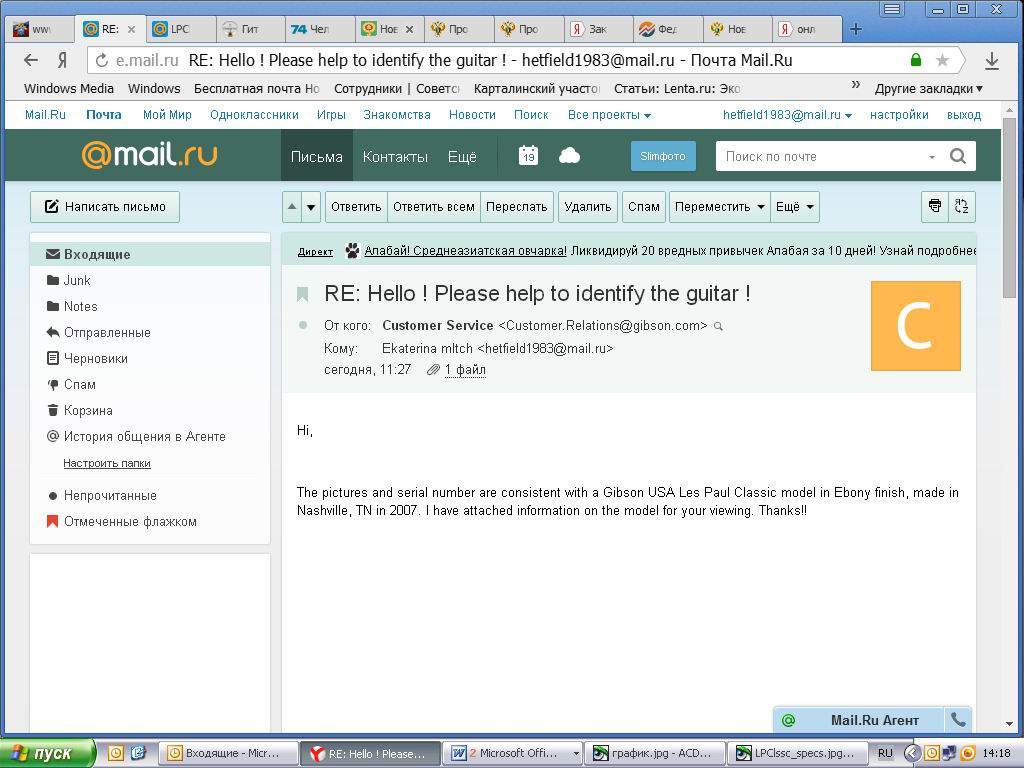Toggle the flag bookmark beside subject
The image size is (1024, 768).
[x=302, y=294]
